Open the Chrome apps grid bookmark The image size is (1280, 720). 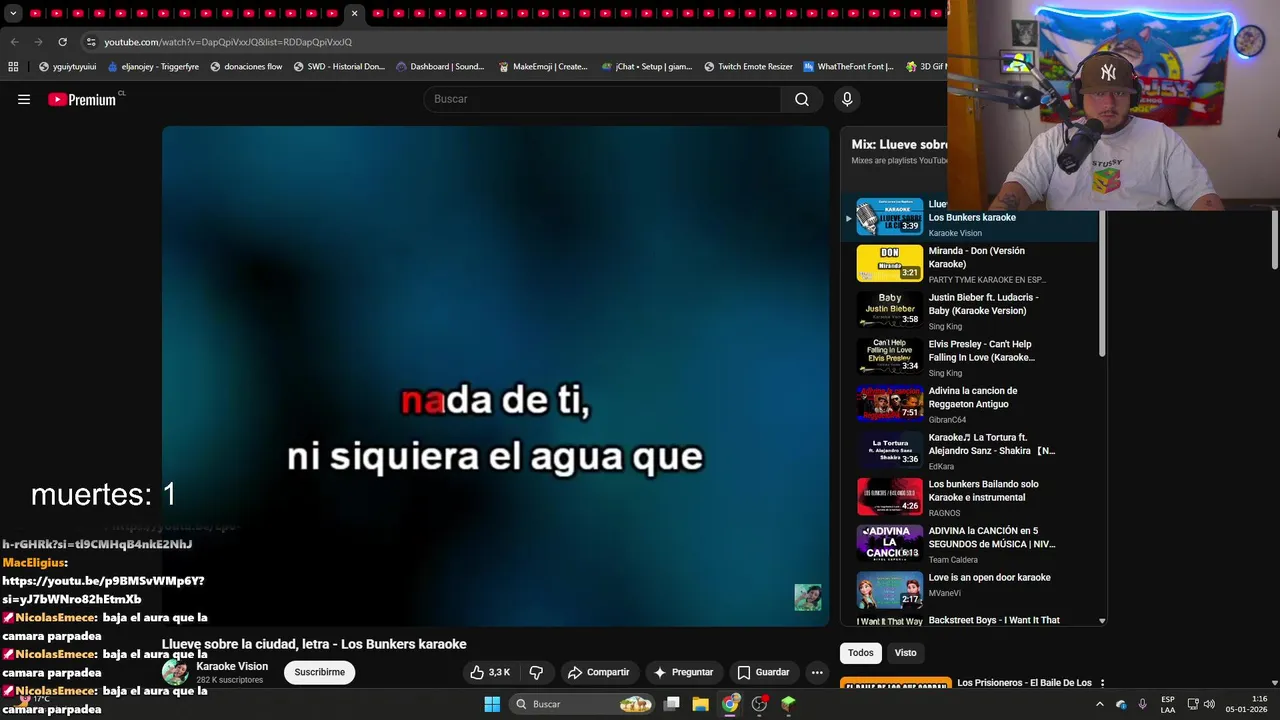coord(13,66)
